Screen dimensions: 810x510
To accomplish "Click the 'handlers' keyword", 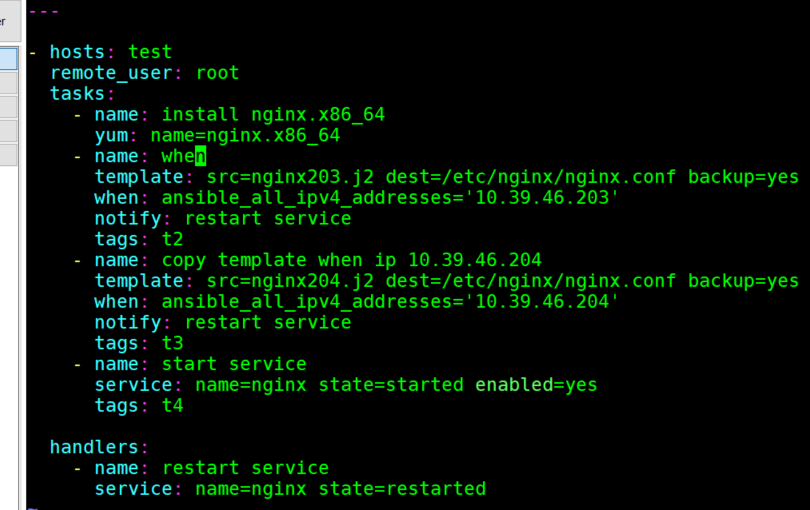I will 95,447.
